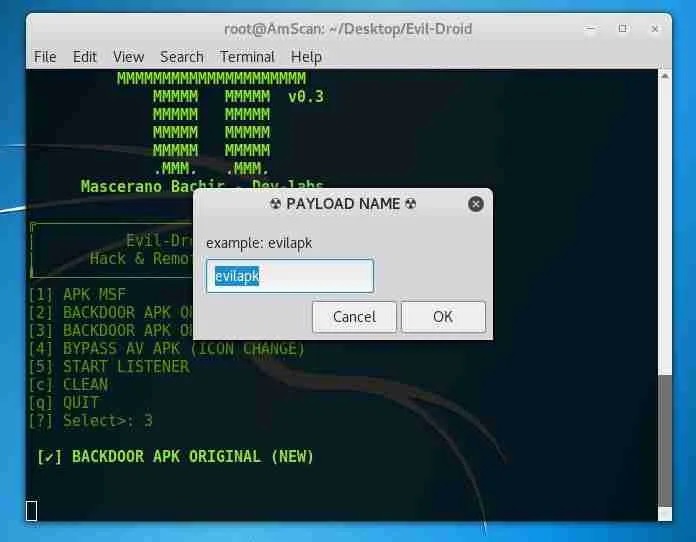Screen dimensions: 696x542
Task: Click the scrollbar up arrow
Action: (x=664, y=76)
